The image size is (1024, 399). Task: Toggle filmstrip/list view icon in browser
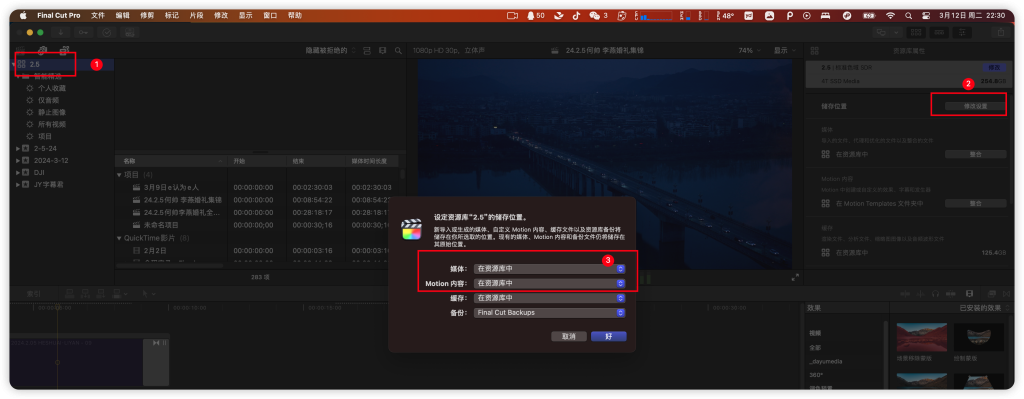pos(367,50)
